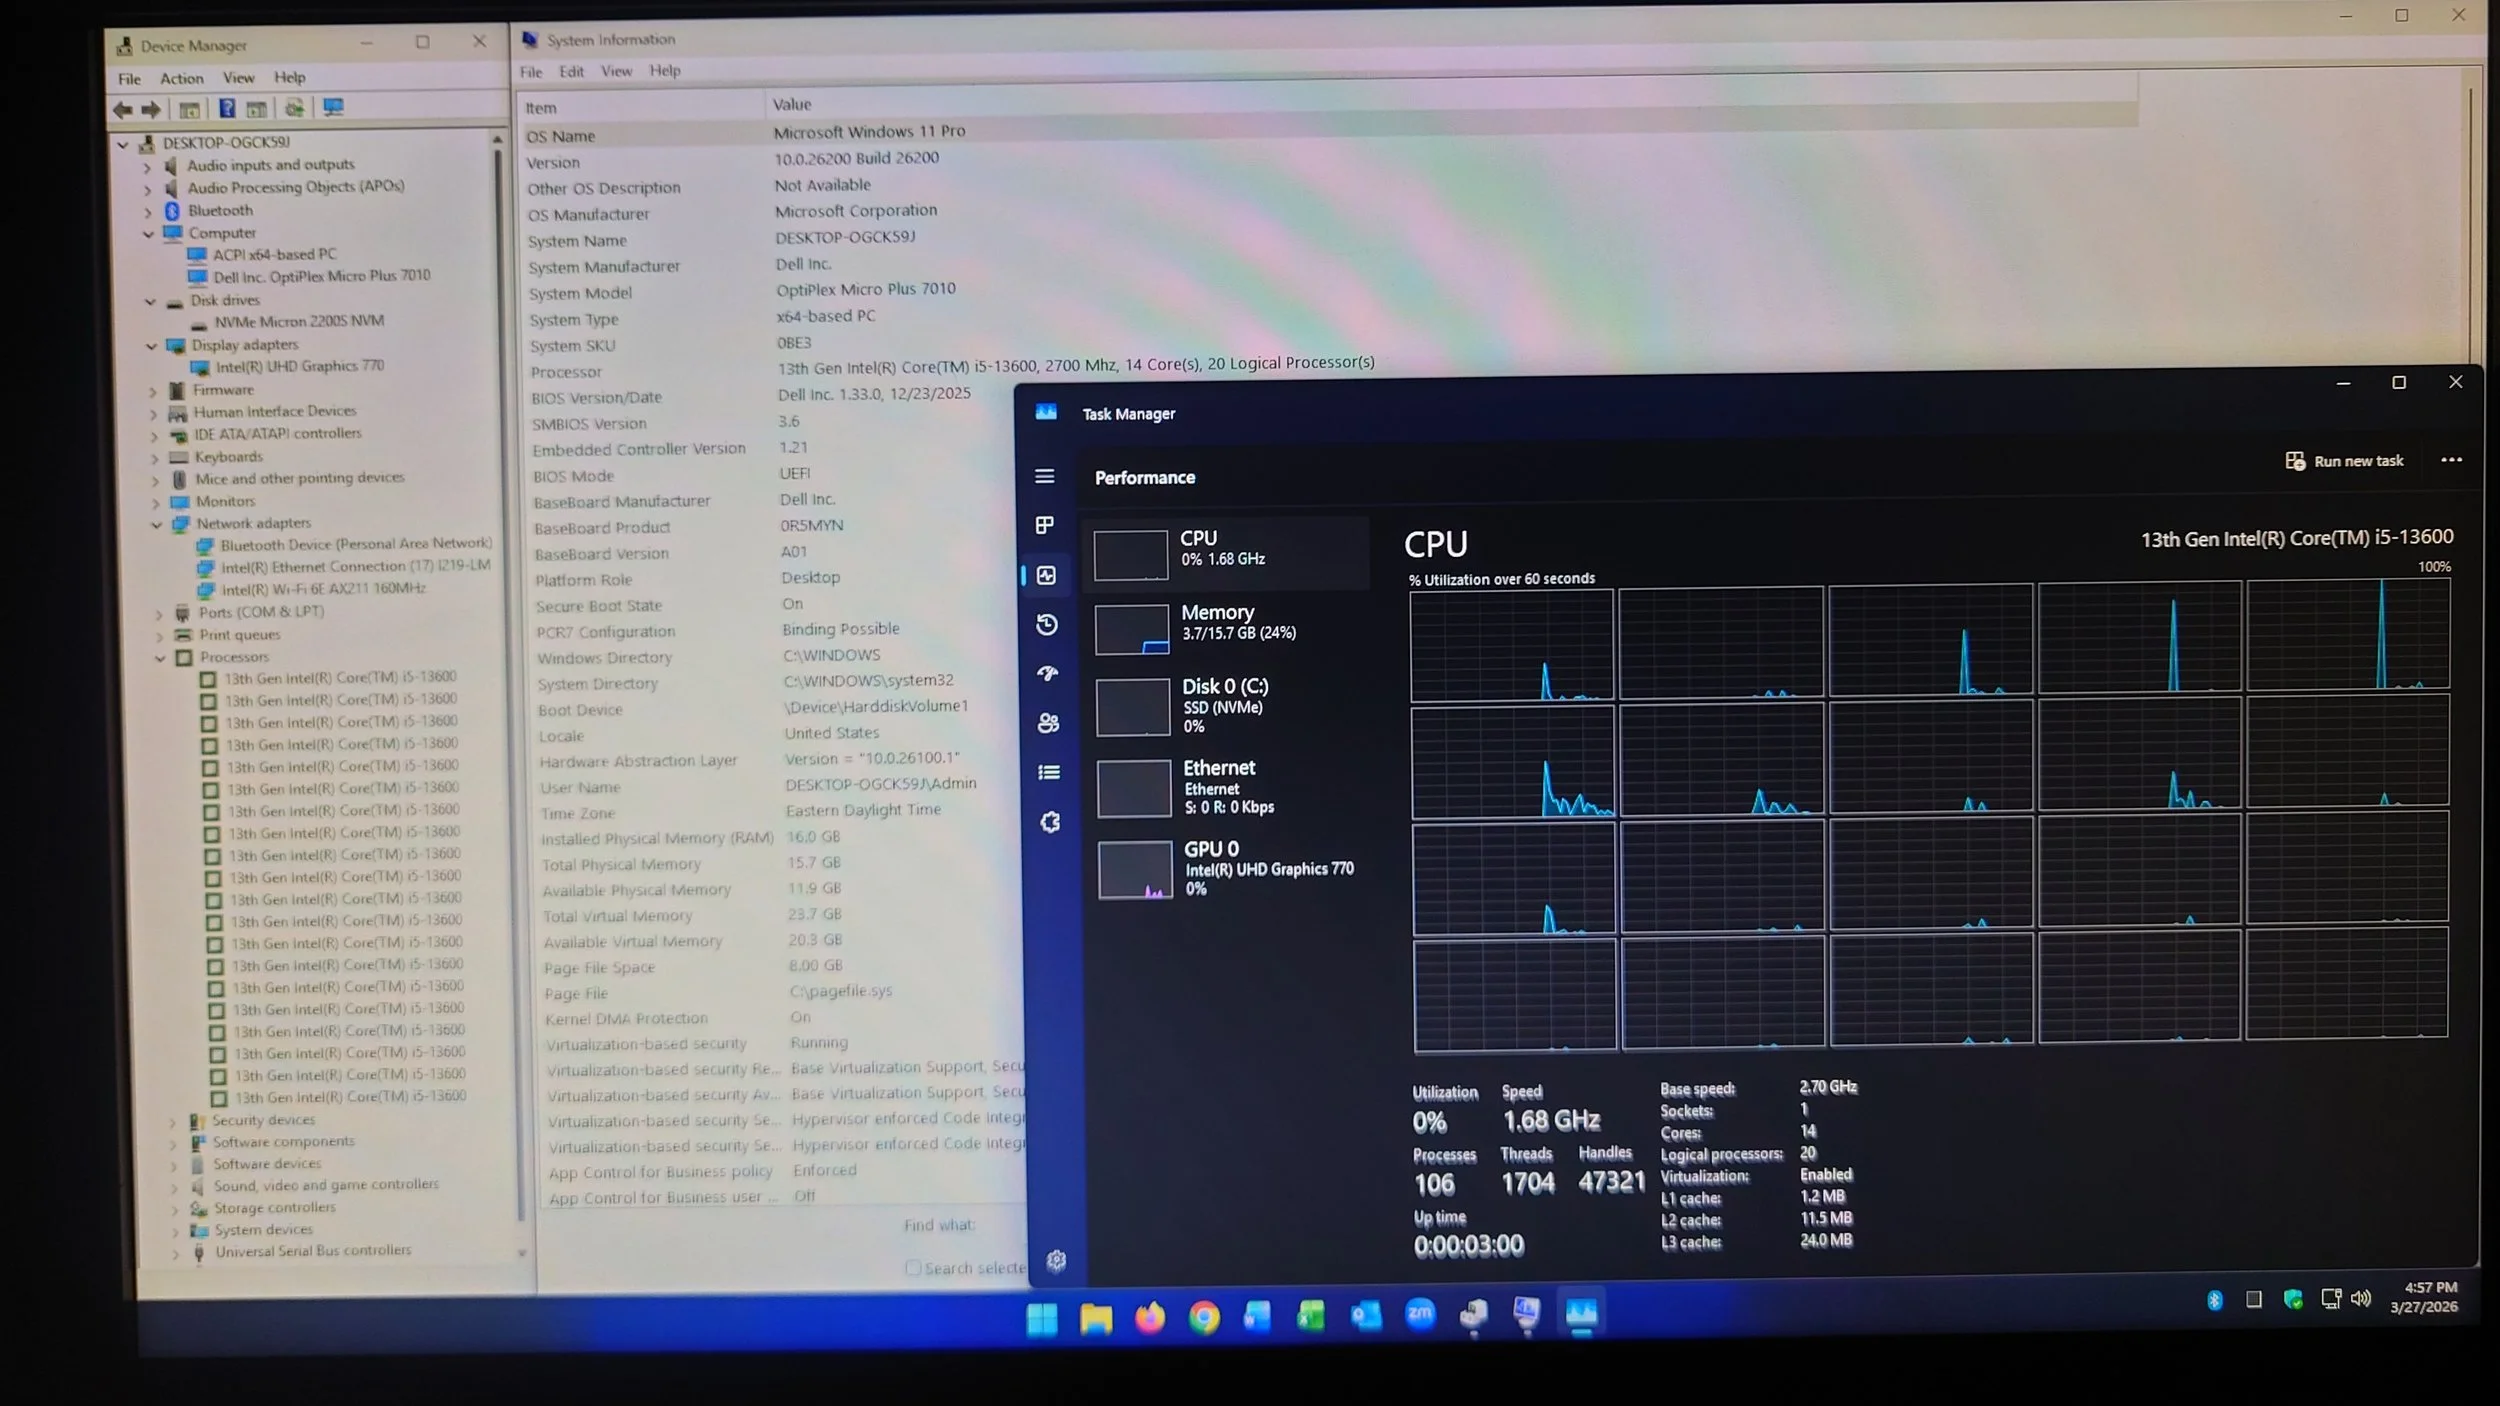Screen dimensions: 2500x1406
Task: Select the Performance page icon in Task Manager
Action: pos(1046,575)
